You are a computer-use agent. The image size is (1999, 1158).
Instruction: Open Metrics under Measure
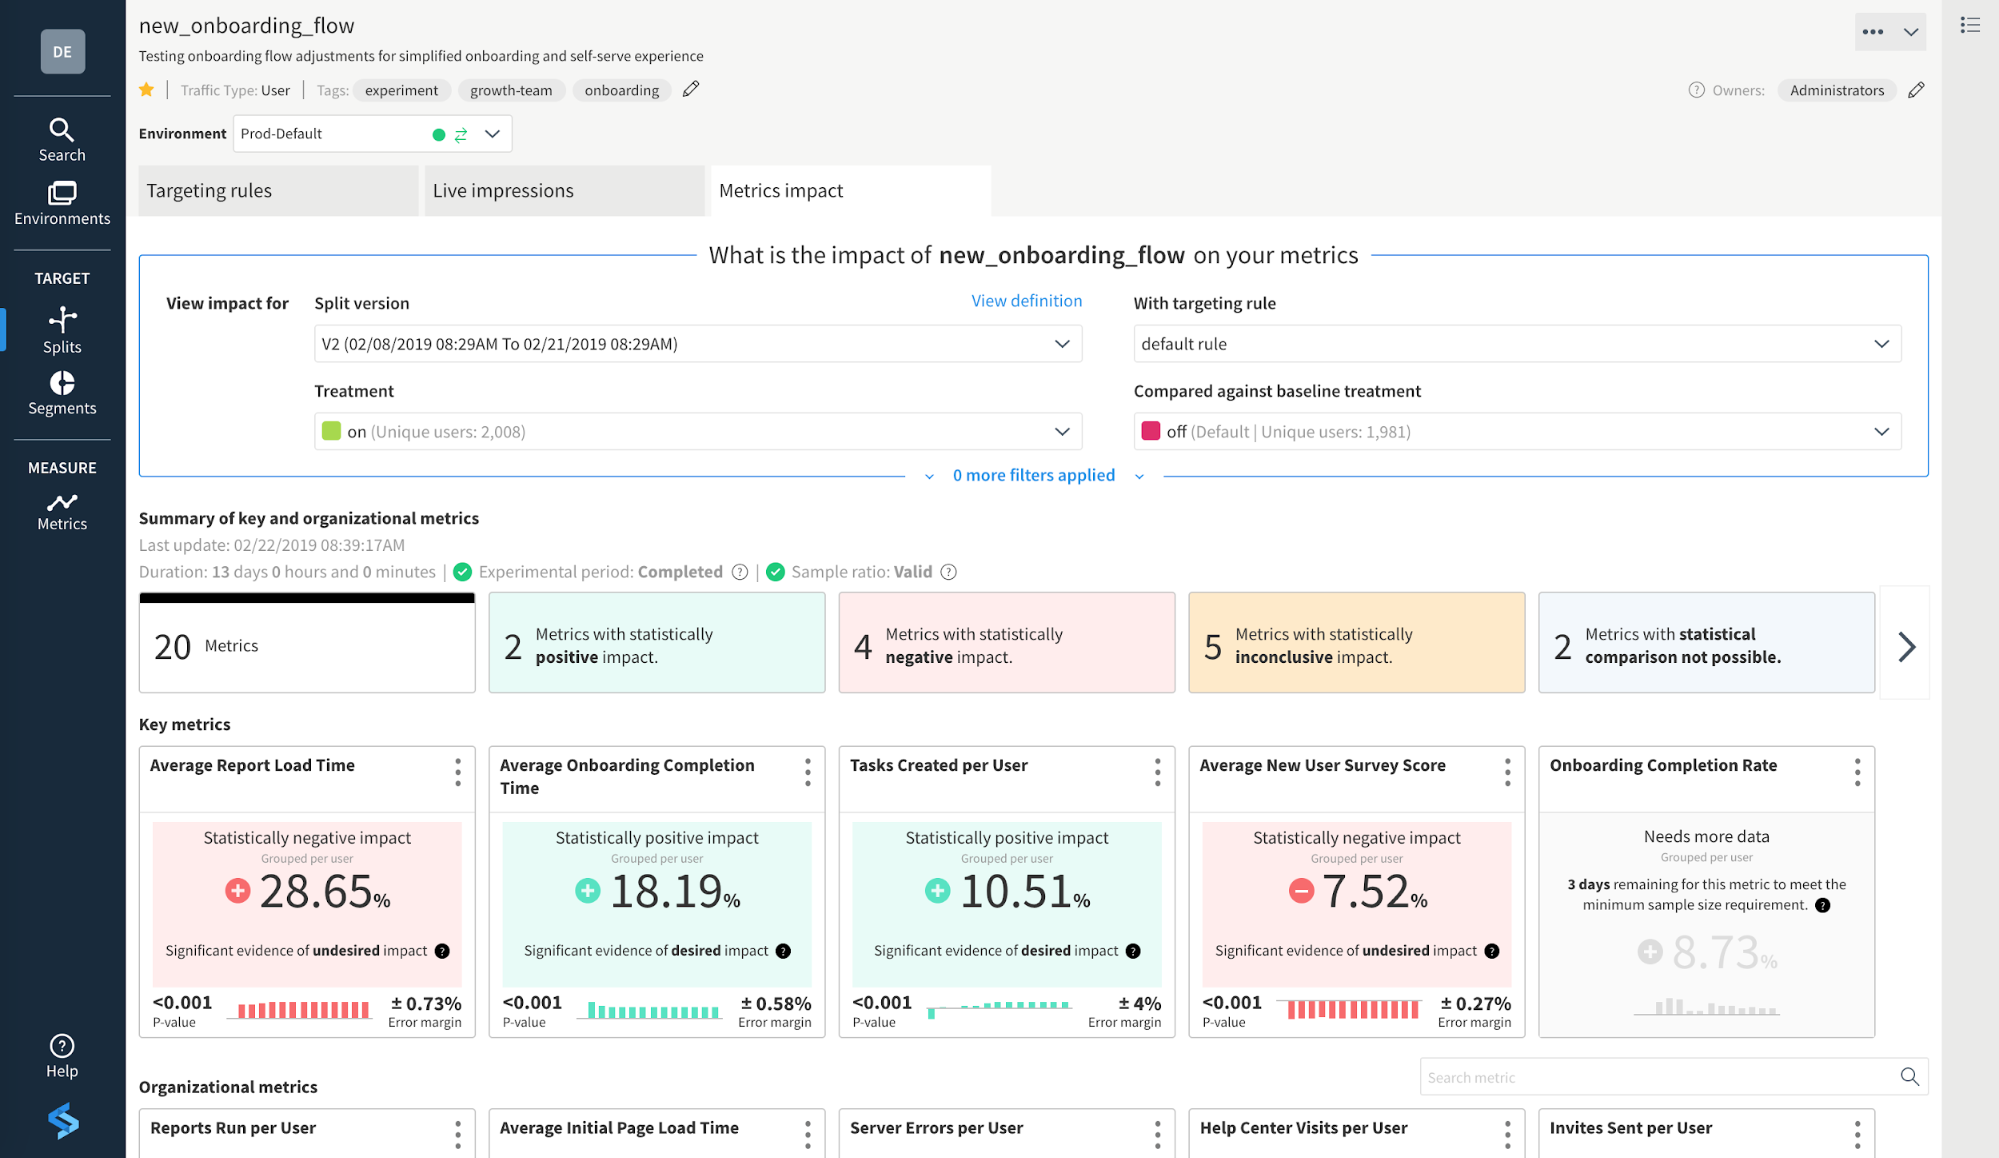point(62,511)
